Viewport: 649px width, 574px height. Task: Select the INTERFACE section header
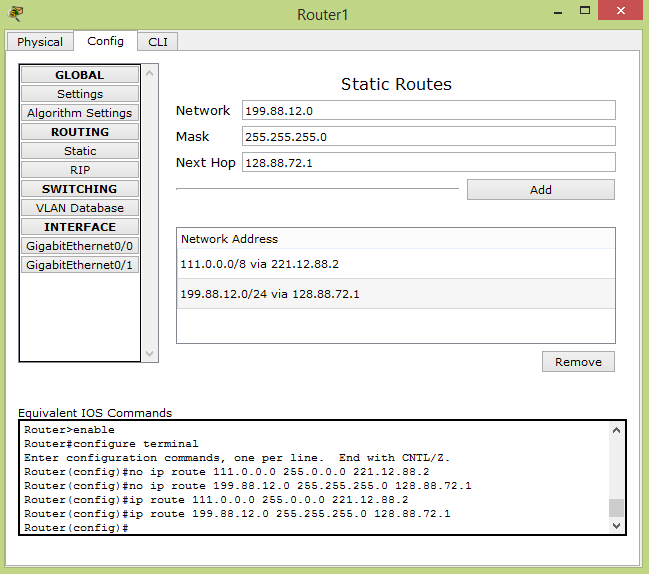(80, 227)
